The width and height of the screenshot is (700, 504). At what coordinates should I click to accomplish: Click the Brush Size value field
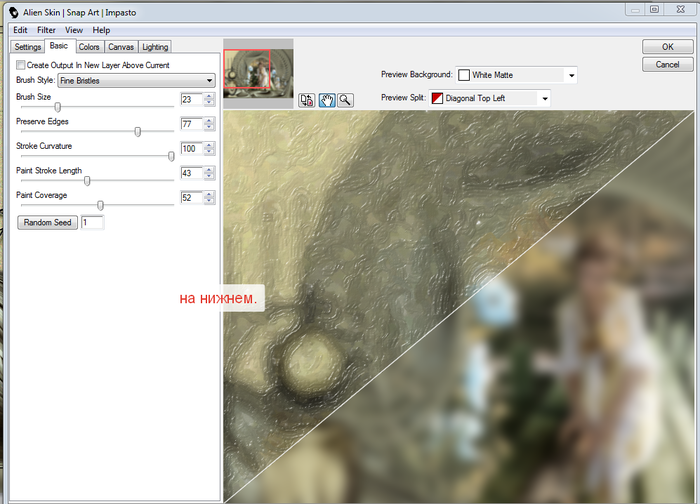(x=192, y=99)
